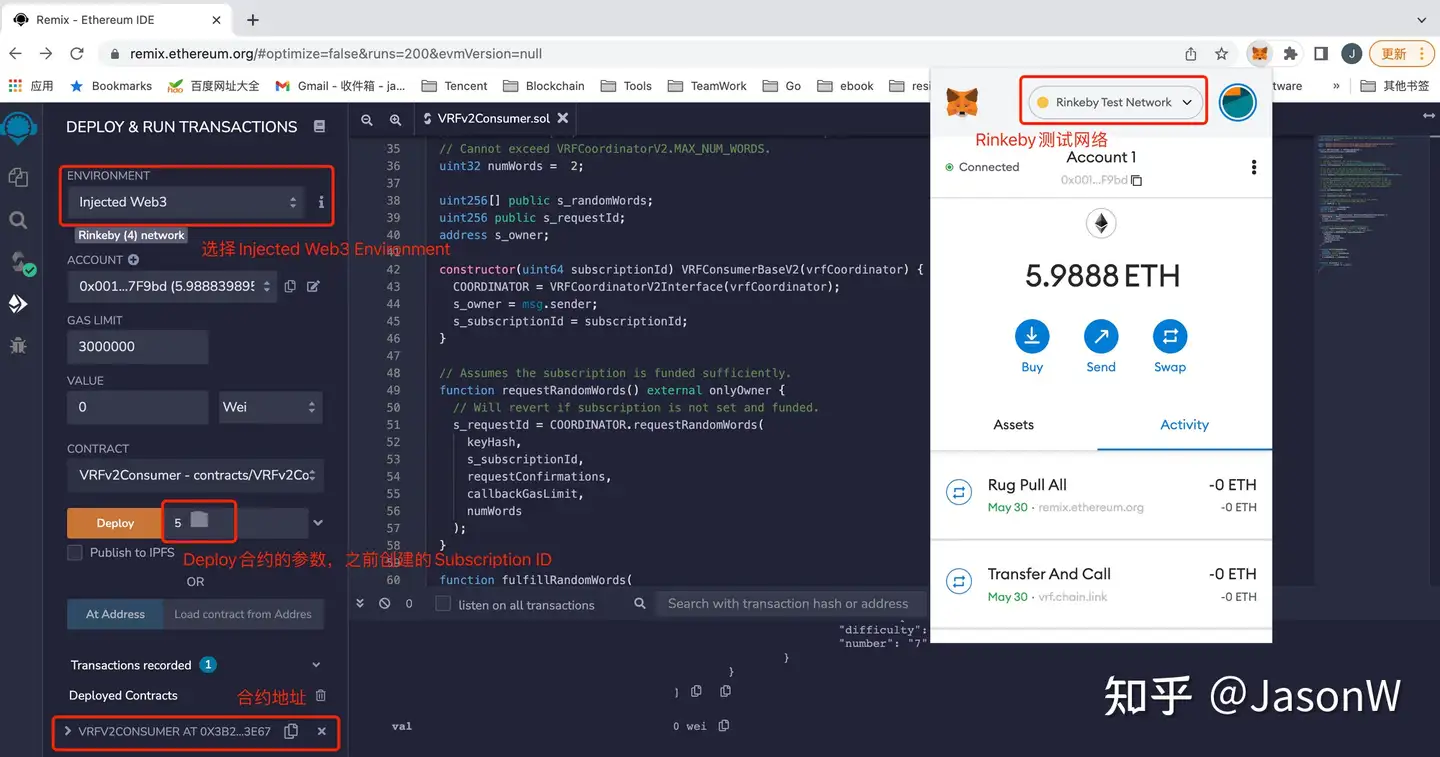1440x757 pixels.
Task: Click the Deploy subscription ID parameter field
Action: pos(235,523)
